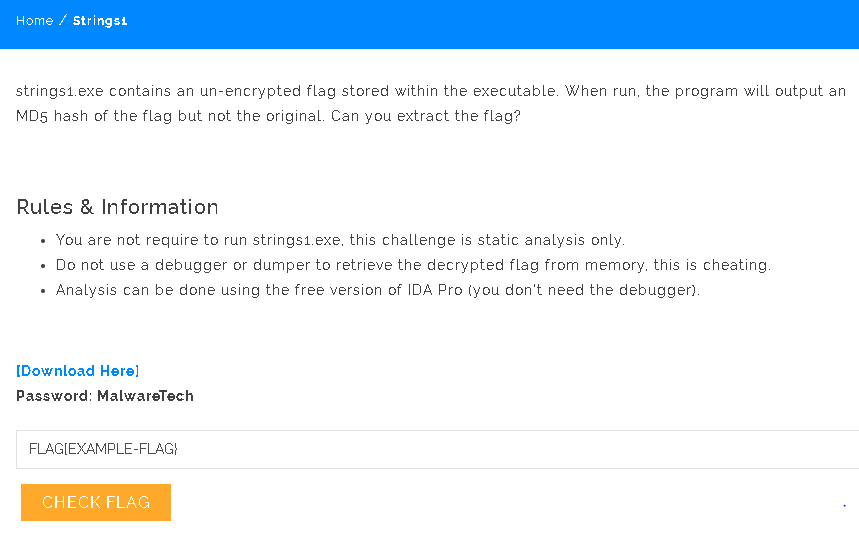The width and height of the screenshot is (859, 552).
Task: Click the Rules & Information heading
Action: [117, 207]
